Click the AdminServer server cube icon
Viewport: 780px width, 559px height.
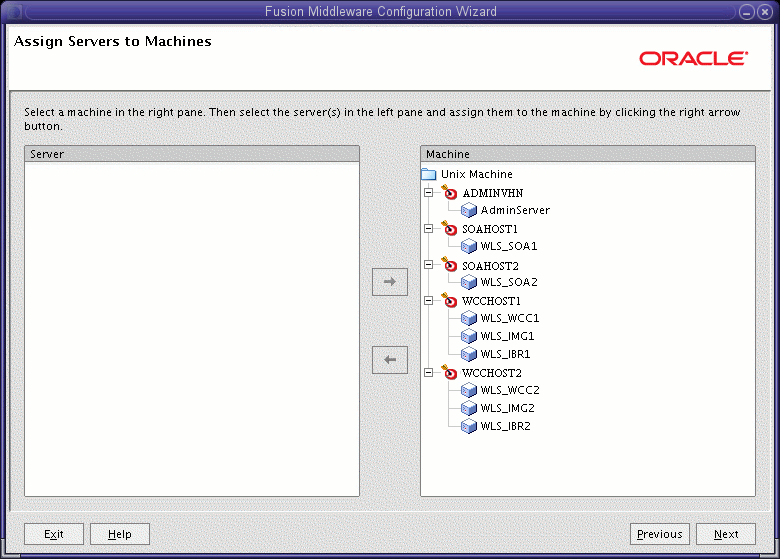(x=469, y=210)
